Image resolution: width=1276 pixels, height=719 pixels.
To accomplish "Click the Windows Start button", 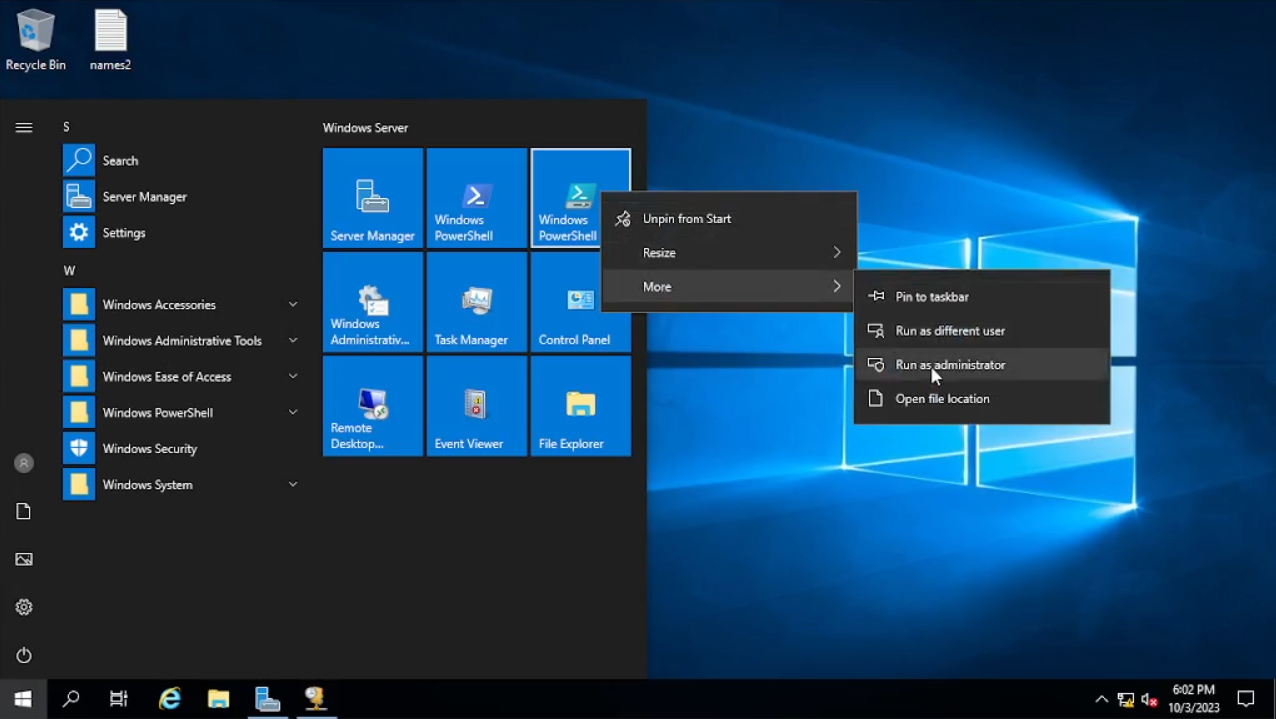I will [x=23, y=699].
